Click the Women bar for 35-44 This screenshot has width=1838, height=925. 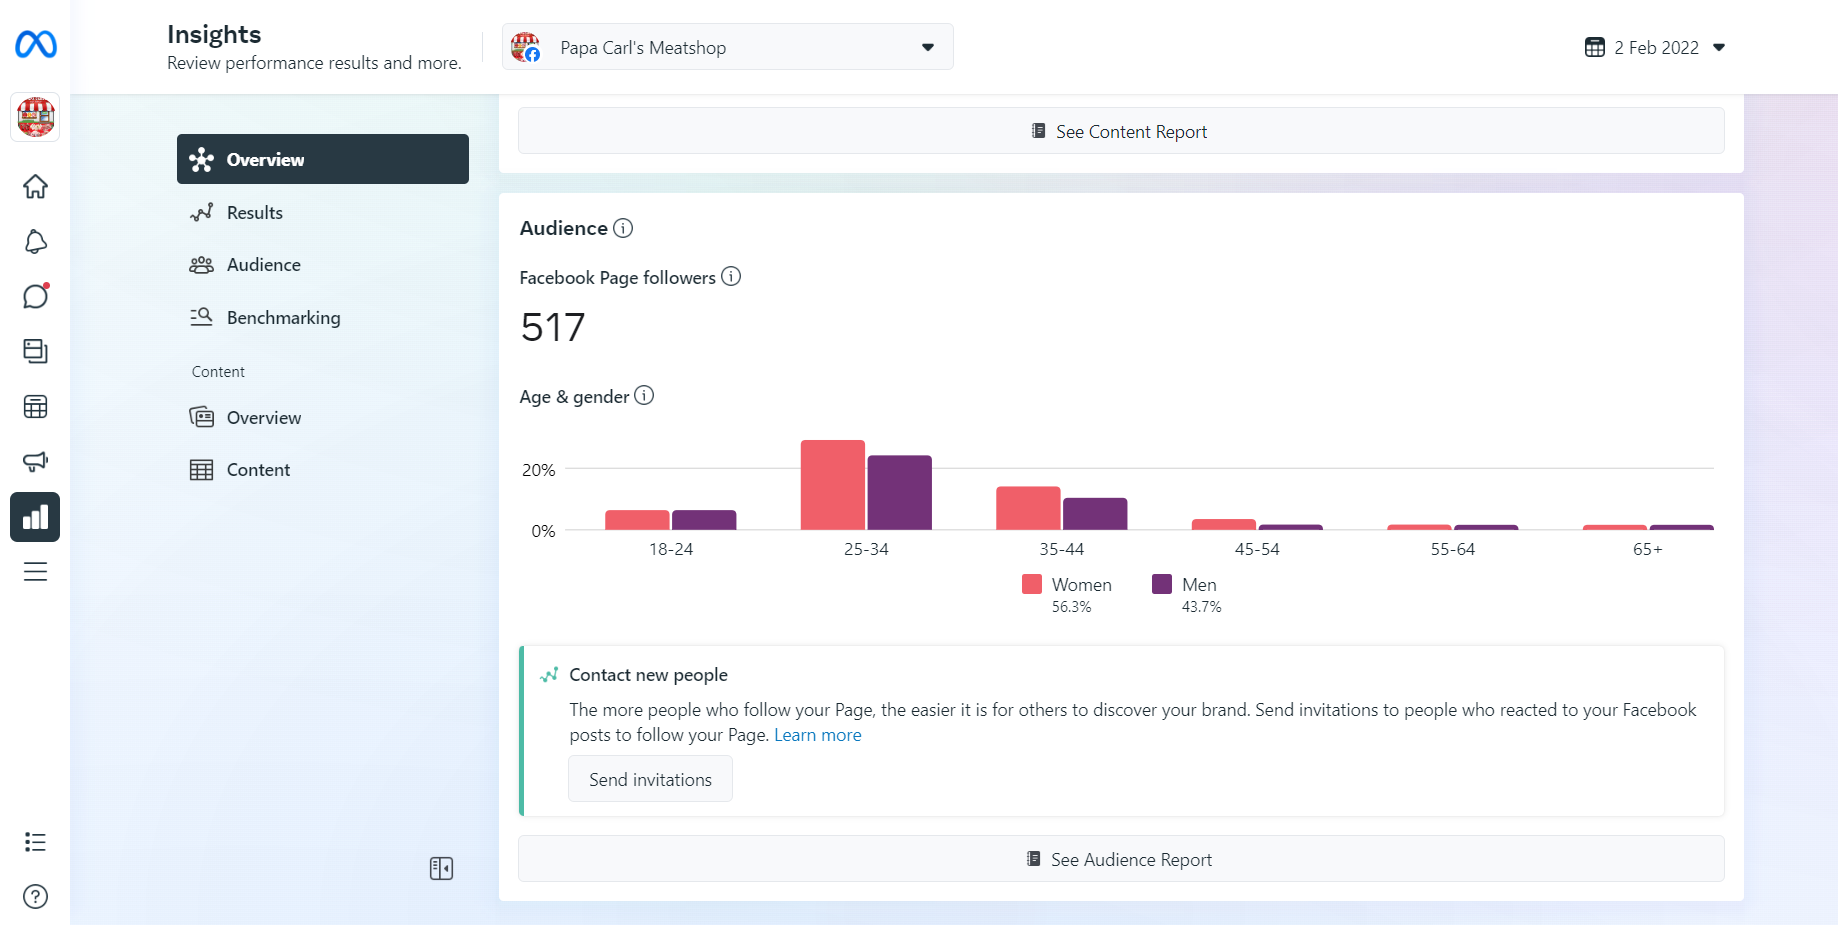tap(1028, 508)
